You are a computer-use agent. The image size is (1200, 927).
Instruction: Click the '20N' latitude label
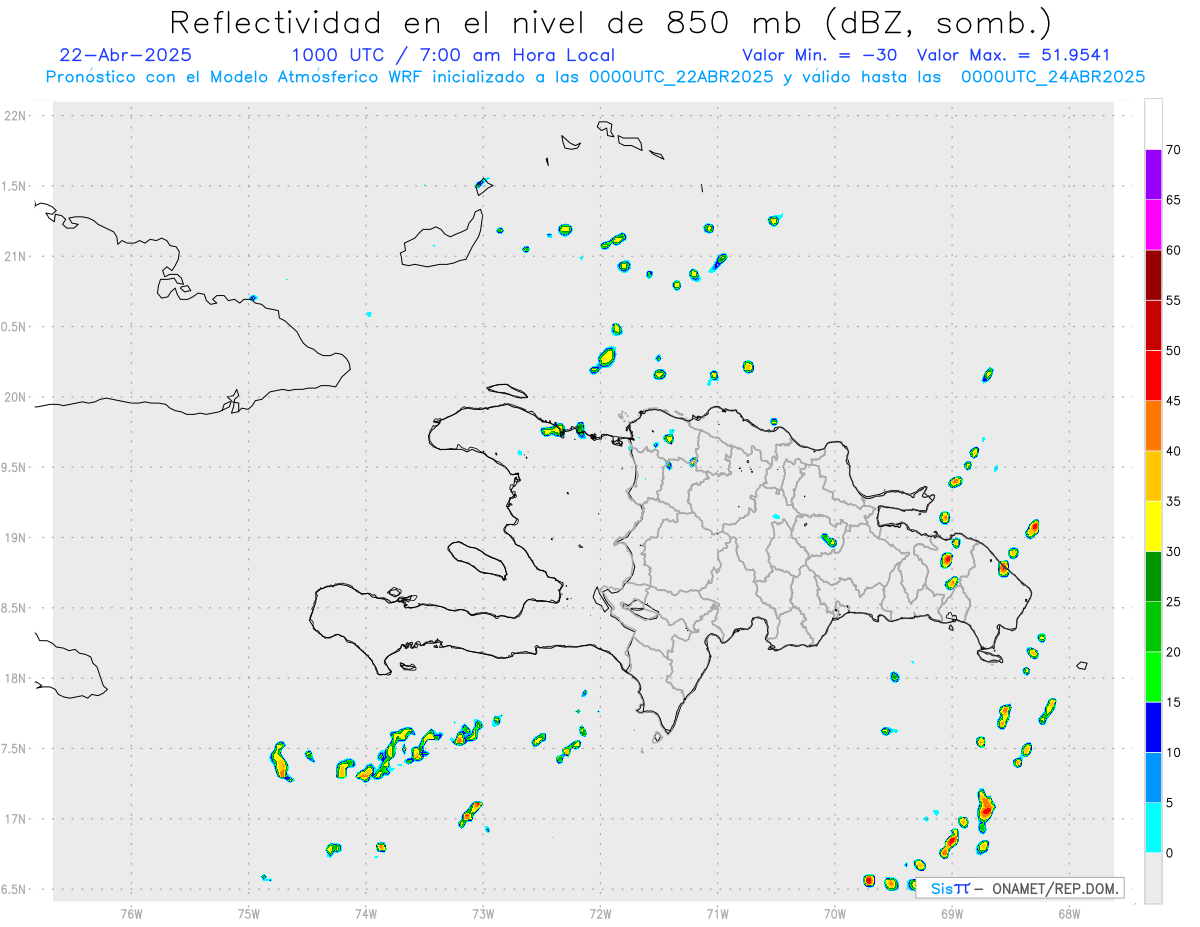click(16, 397)
